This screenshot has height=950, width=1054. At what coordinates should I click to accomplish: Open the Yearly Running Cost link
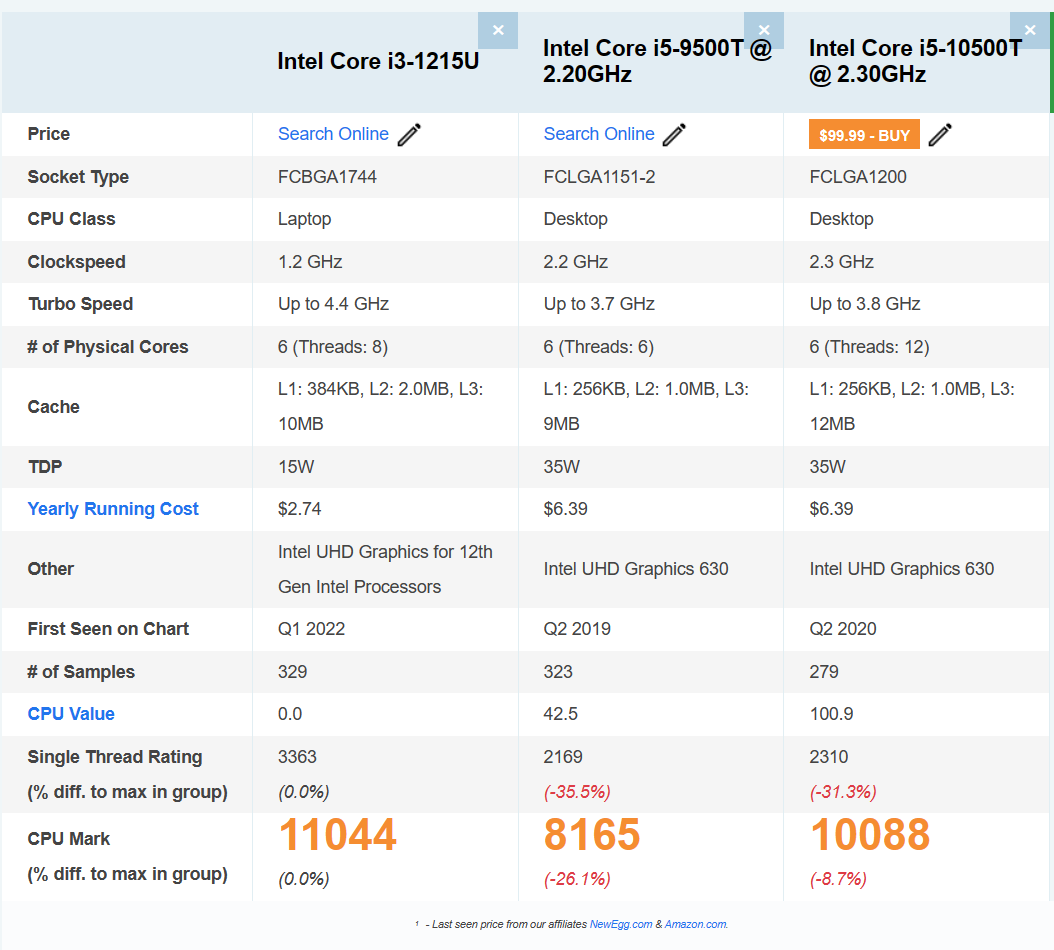113,509
